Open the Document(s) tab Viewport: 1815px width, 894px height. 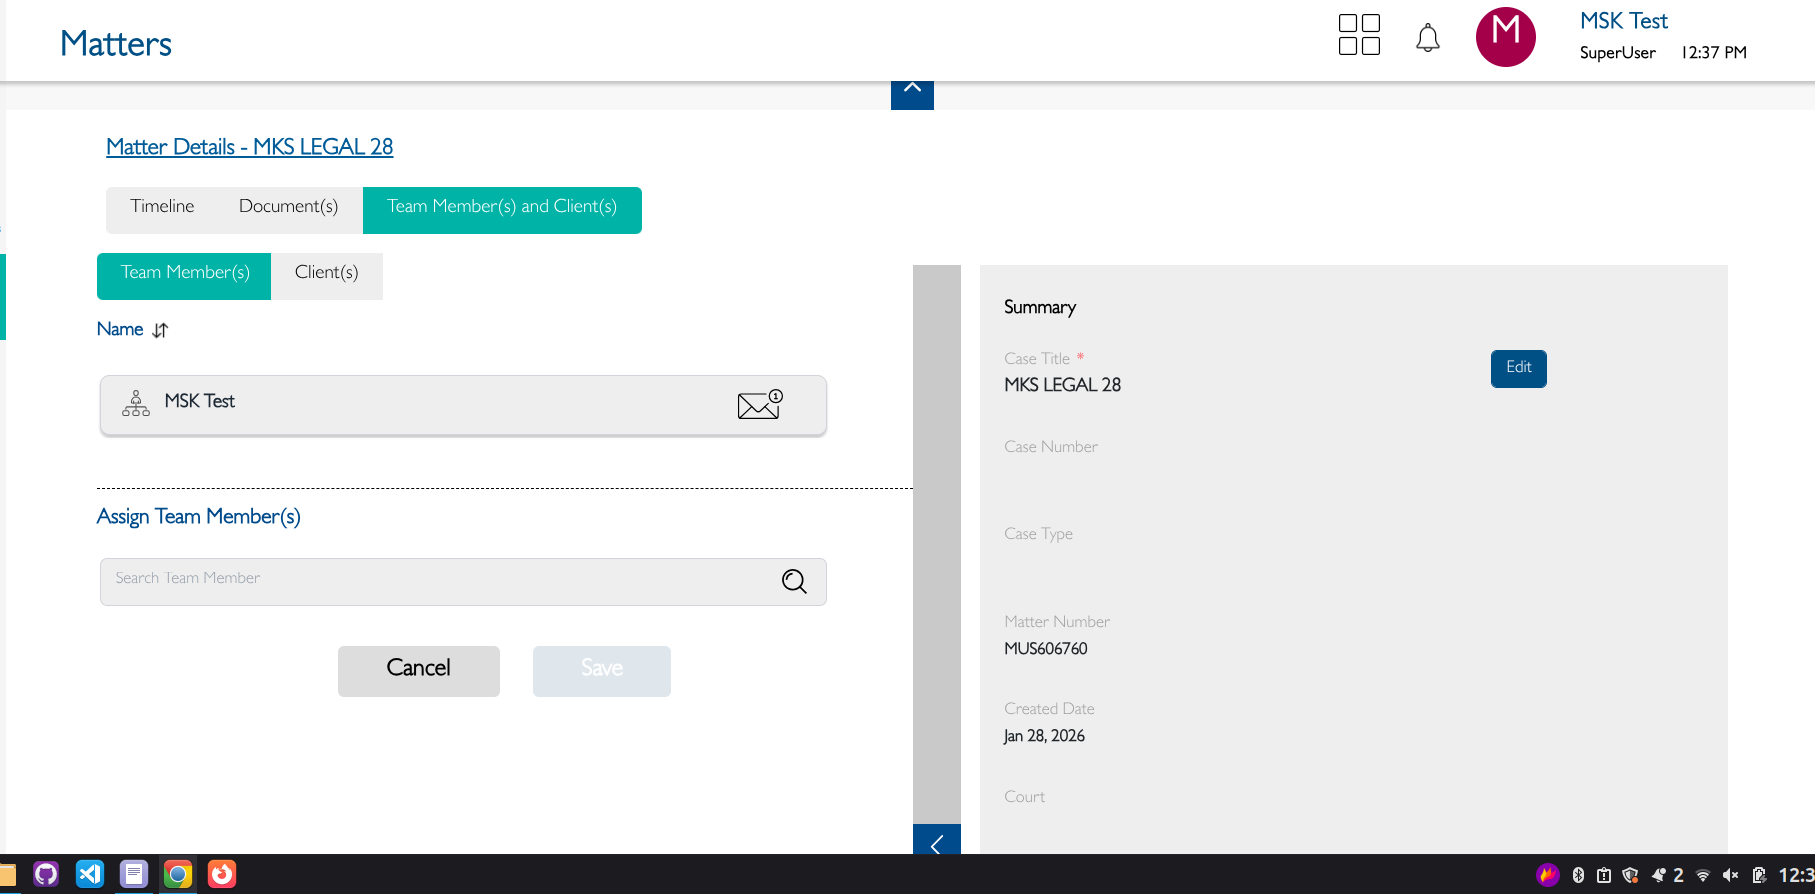tap(288, 207)
